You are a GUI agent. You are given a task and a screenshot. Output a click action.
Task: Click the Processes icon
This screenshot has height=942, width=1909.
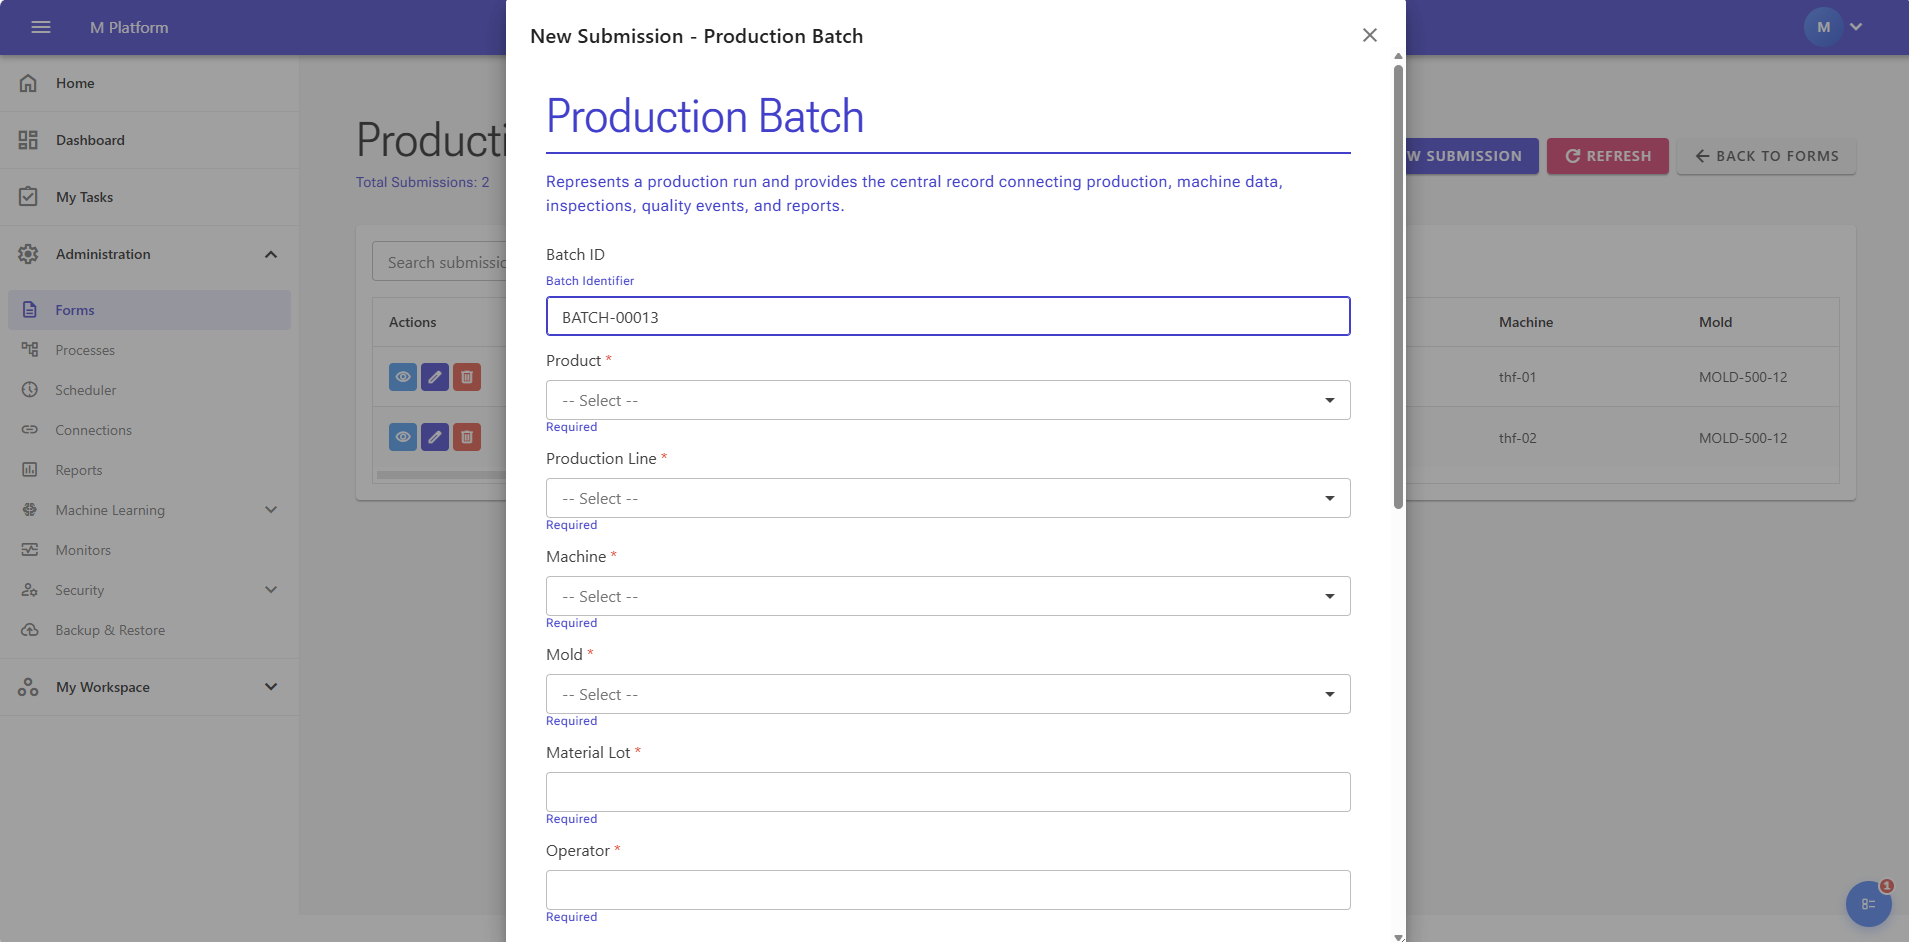(x=30, y=350)
